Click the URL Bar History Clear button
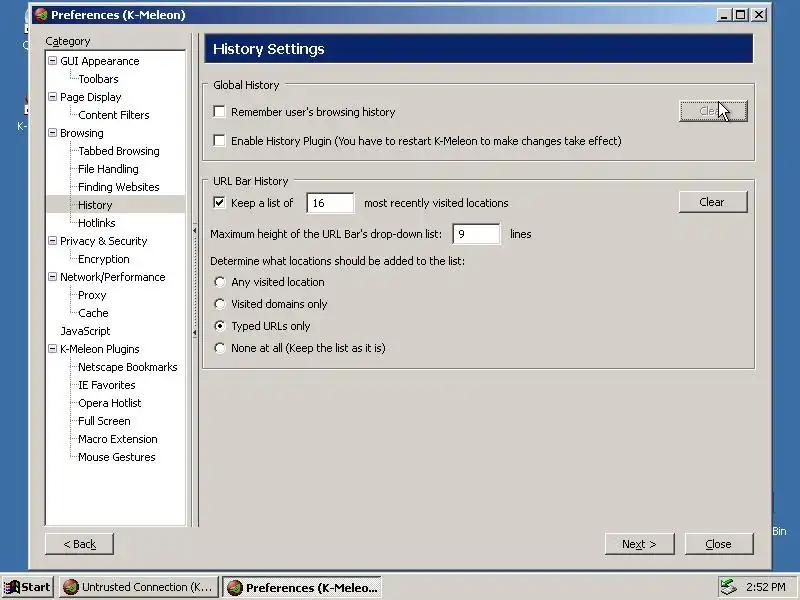 [x=713, y=202]
